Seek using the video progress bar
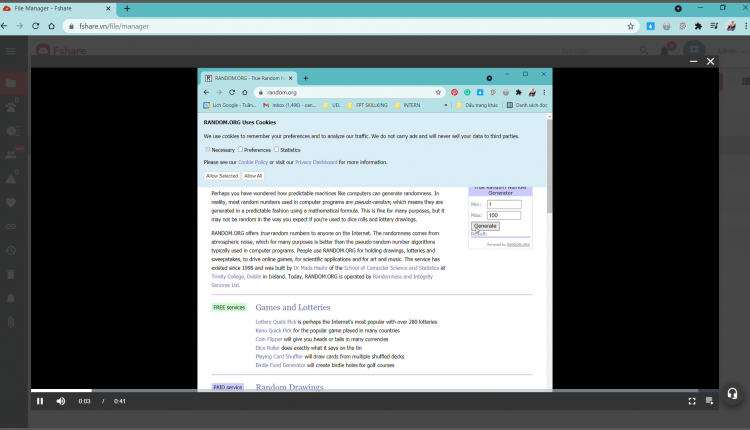 [375, 390]
